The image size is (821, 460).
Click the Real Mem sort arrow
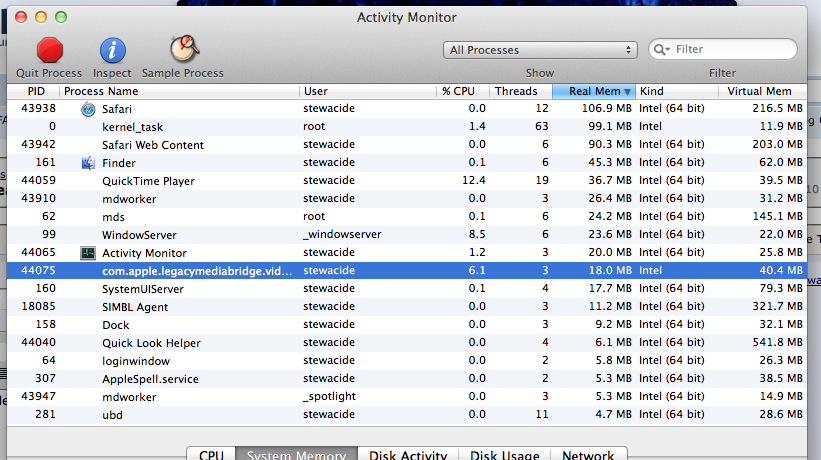pyautogui.click(x=627, y=92)
